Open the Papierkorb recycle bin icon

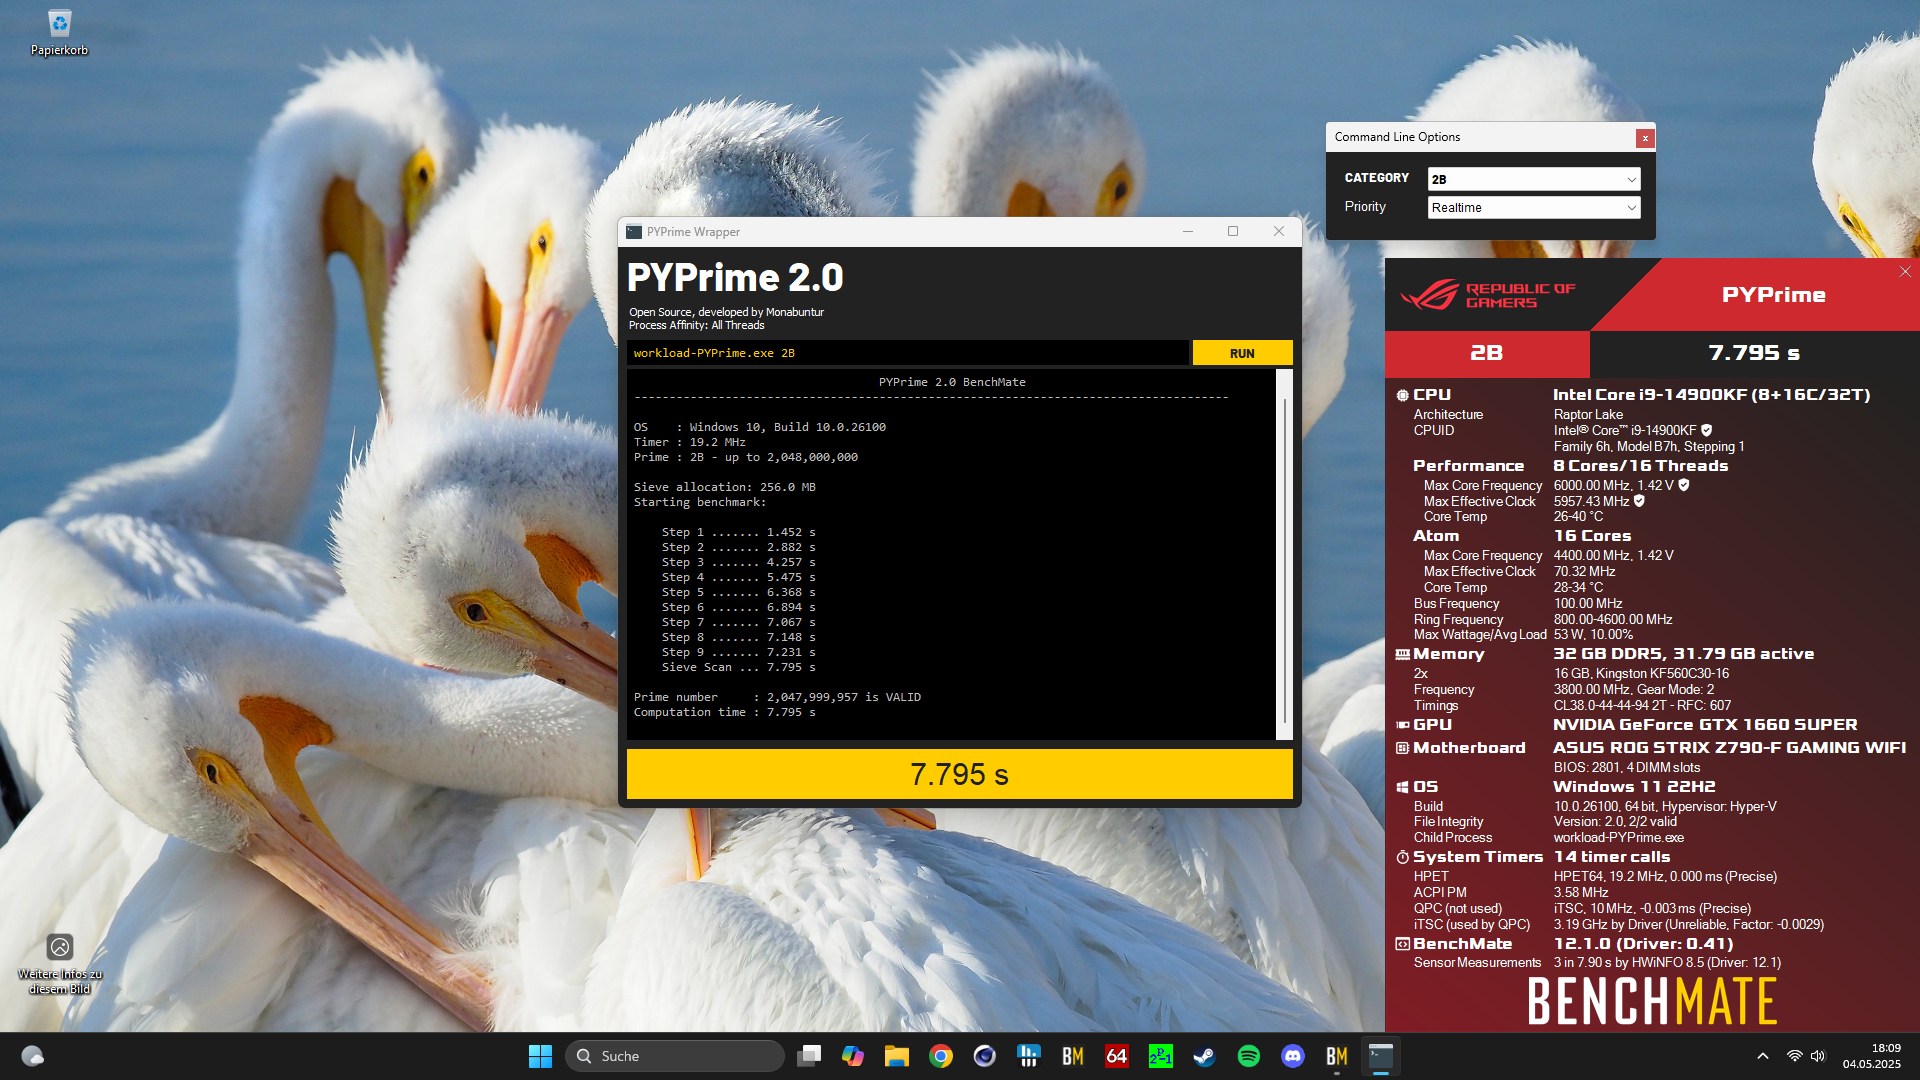[59, 32]
